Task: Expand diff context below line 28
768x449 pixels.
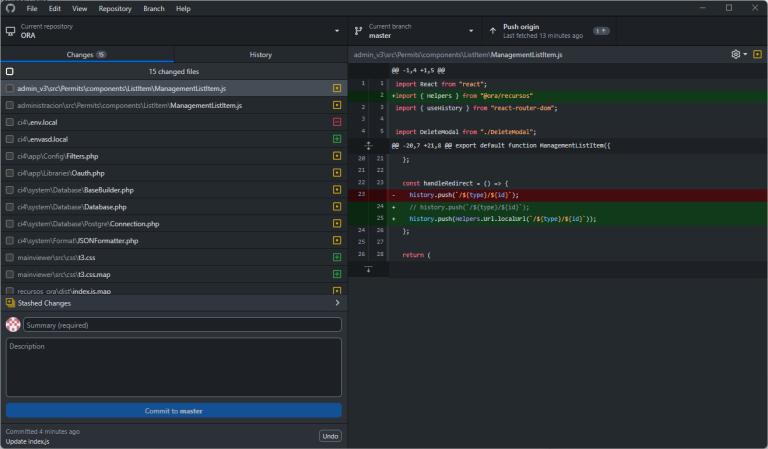Action: pos(368,269)
